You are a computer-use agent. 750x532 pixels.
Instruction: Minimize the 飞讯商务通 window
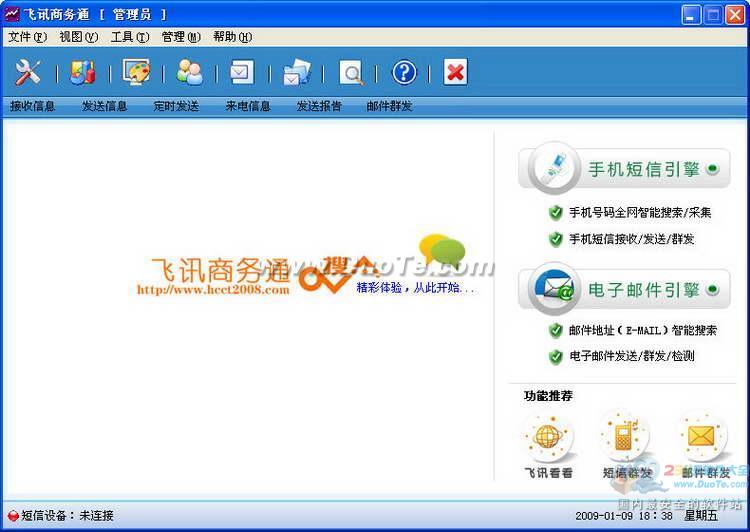pyautogui.click(x=690, y=15)
